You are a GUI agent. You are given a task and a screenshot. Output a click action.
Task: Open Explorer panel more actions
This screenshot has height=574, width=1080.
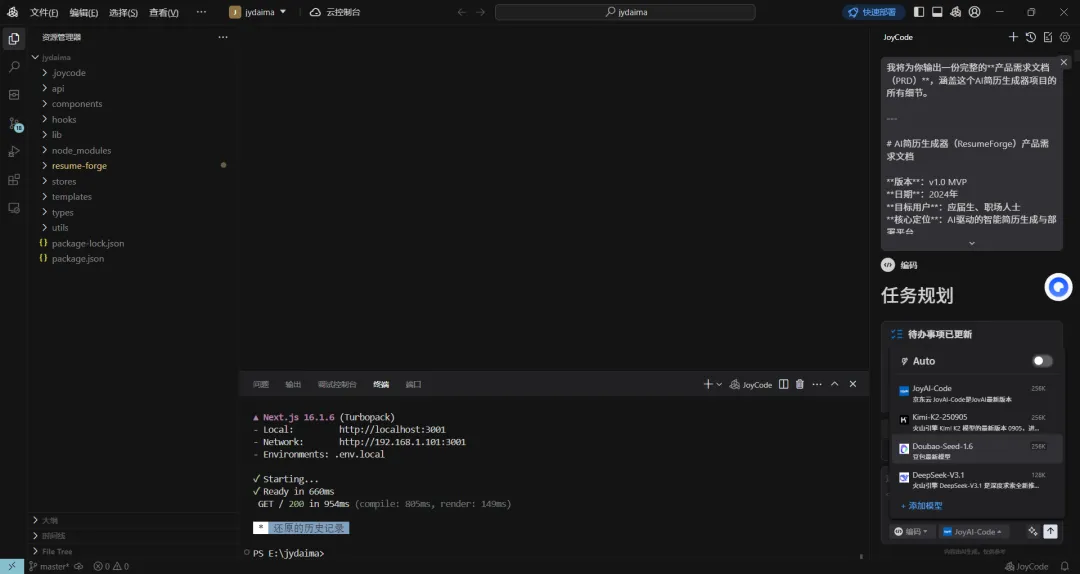tap(222, 37)
